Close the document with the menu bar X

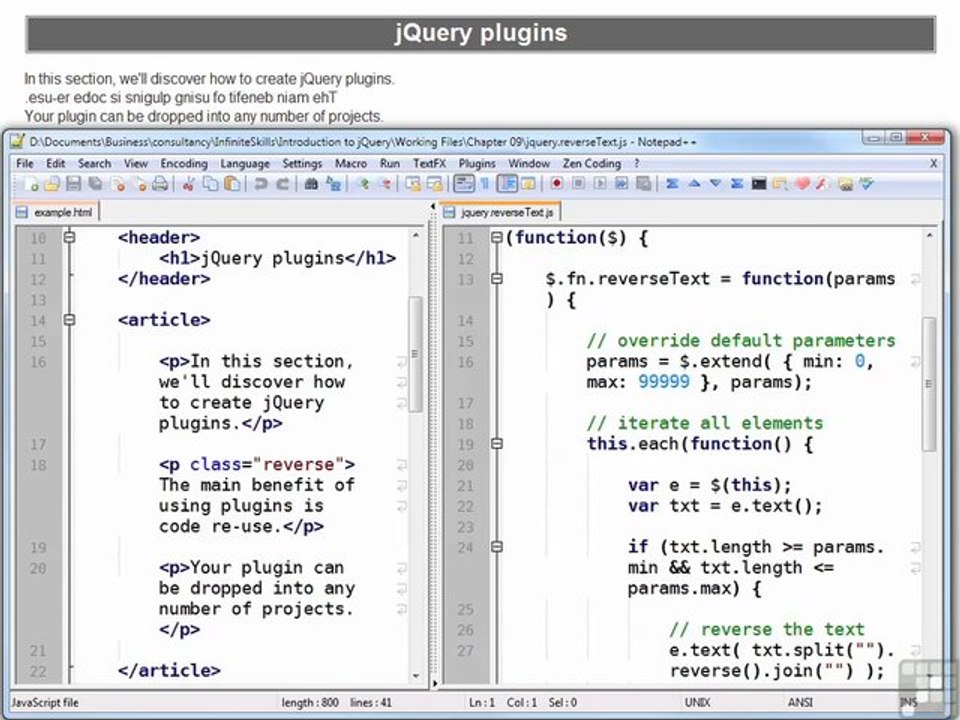click(933, 163)
